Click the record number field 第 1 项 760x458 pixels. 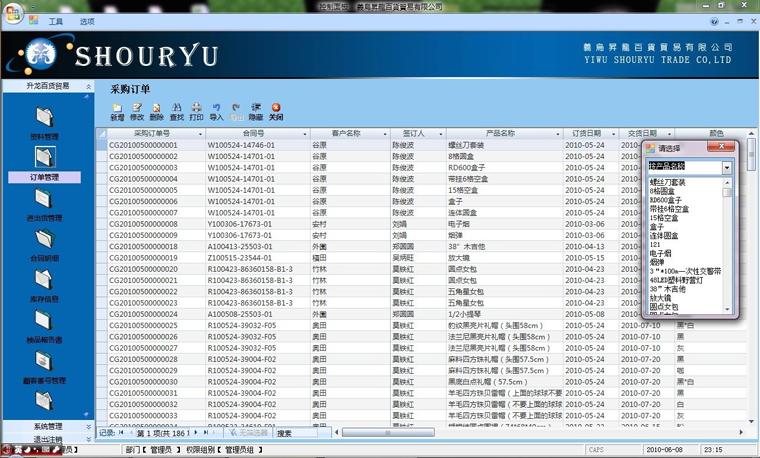click(x=162, y=433)
